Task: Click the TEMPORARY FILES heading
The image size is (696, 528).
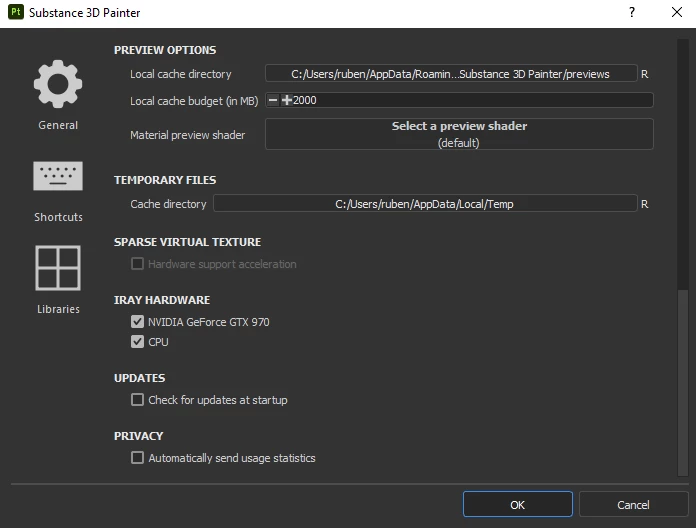Action: point(165,180)
